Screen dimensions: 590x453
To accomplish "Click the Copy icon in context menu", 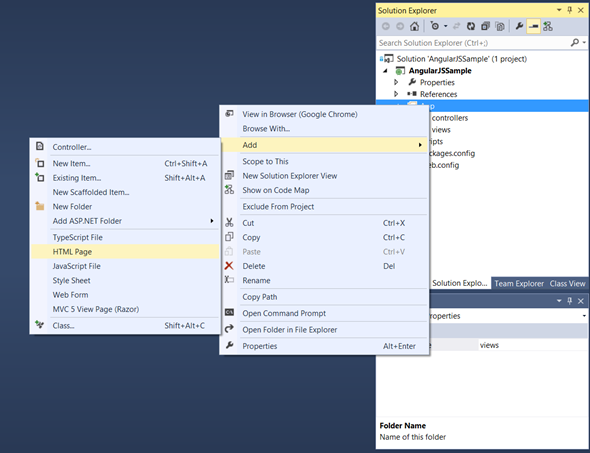I will pyautogui.click(x=229, y=237).
